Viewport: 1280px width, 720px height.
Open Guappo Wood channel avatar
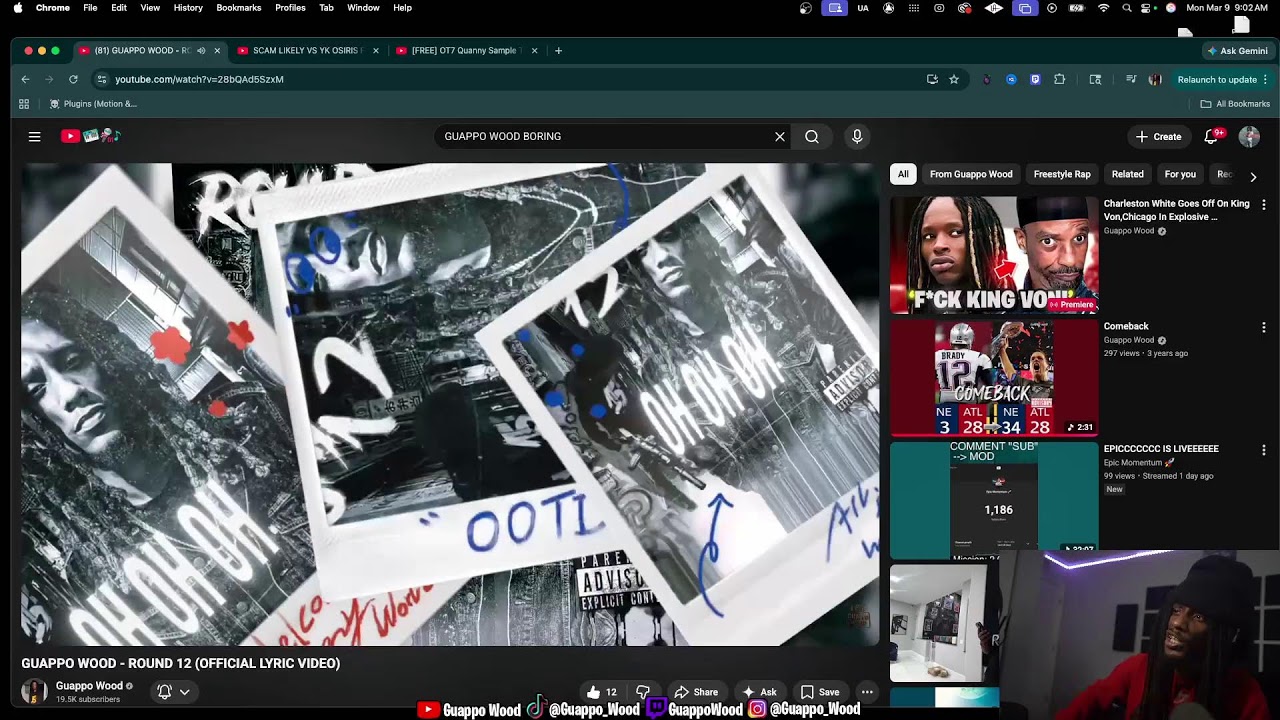tap(34, 691)
